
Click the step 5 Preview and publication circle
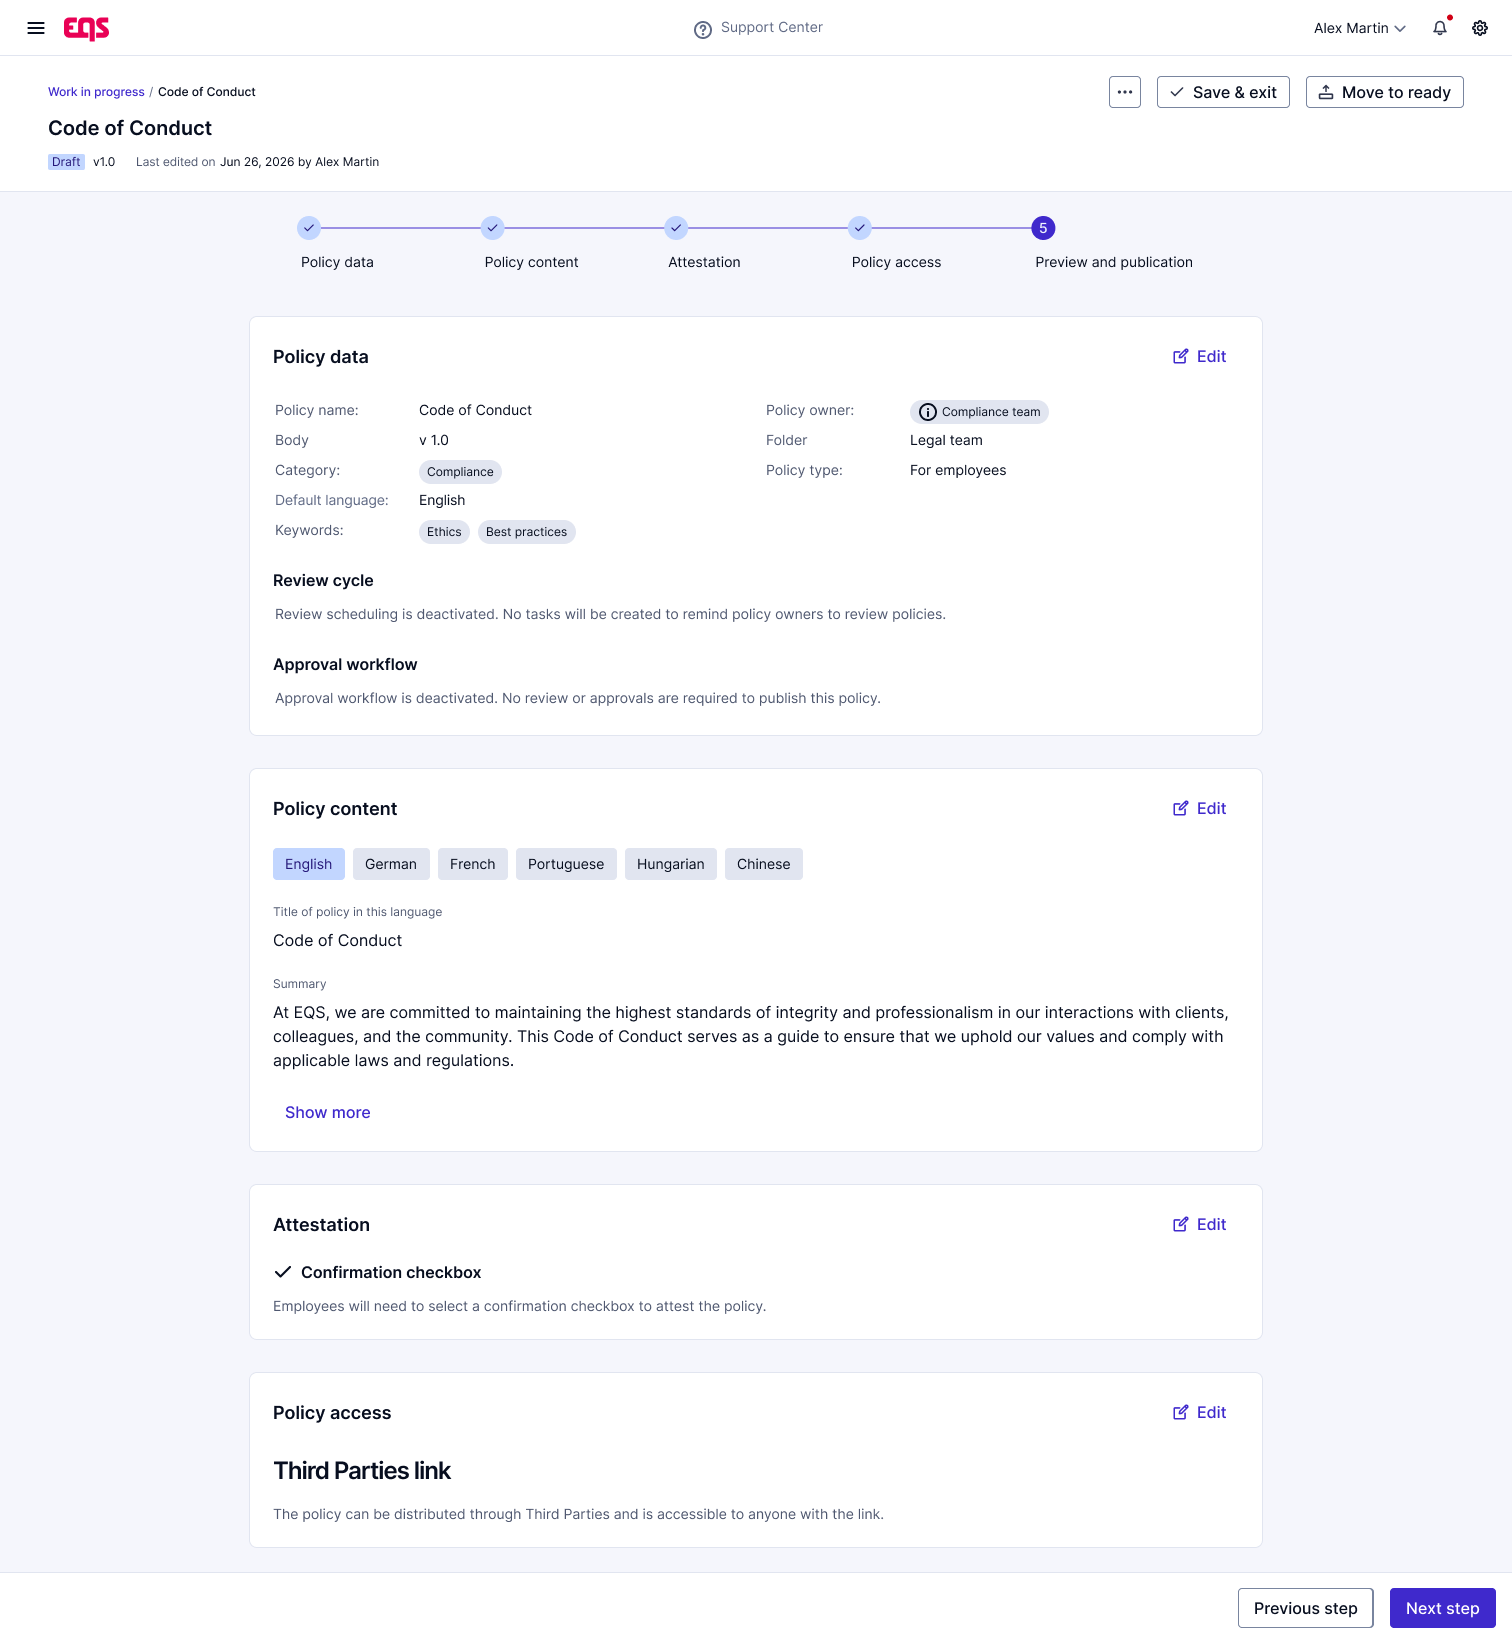click(x=1043, y=228)
